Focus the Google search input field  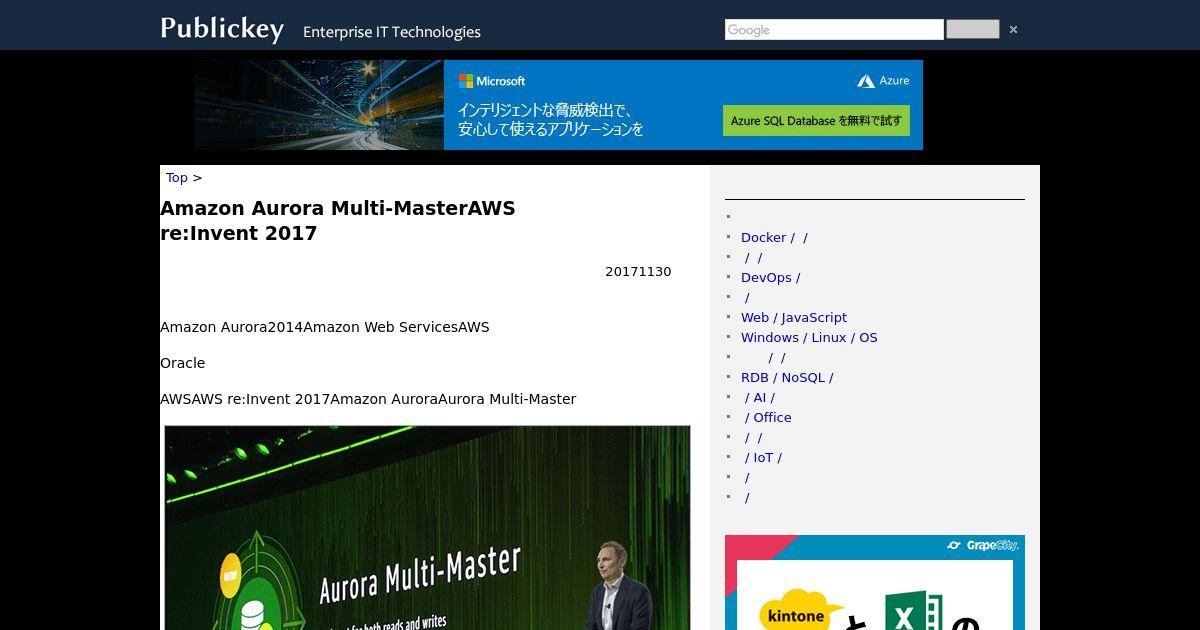coord(834,30)
